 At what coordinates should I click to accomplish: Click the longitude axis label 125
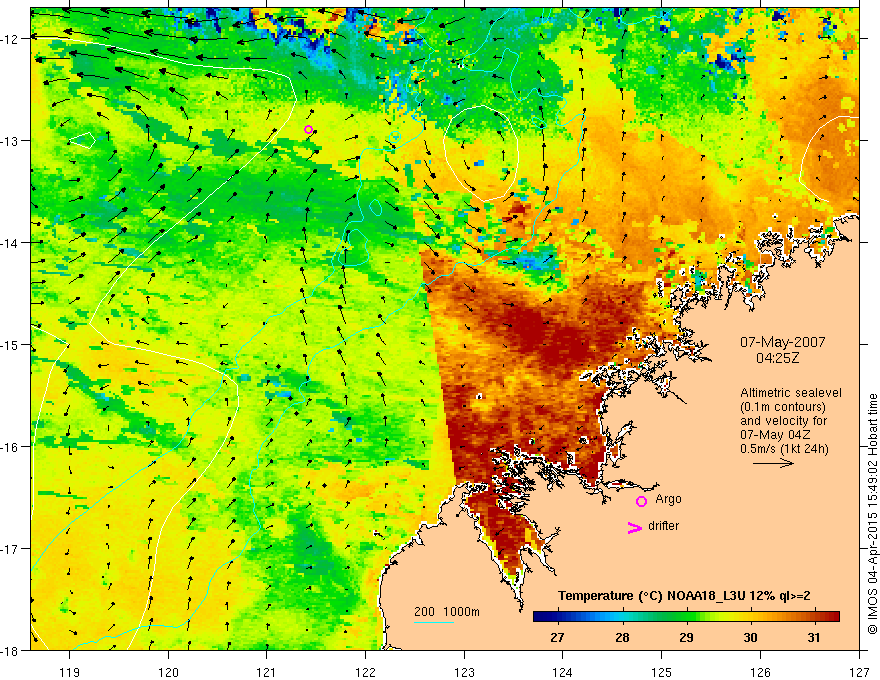662,672
